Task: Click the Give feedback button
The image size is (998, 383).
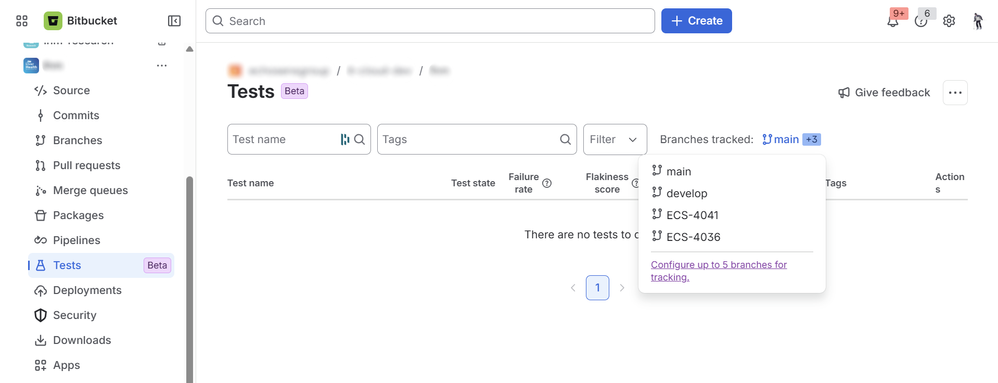Action: tap(884, 93)
